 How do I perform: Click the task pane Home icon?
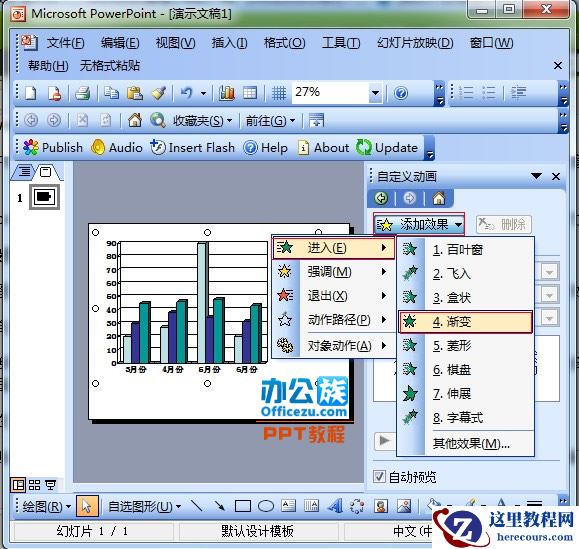coord(439,198)
